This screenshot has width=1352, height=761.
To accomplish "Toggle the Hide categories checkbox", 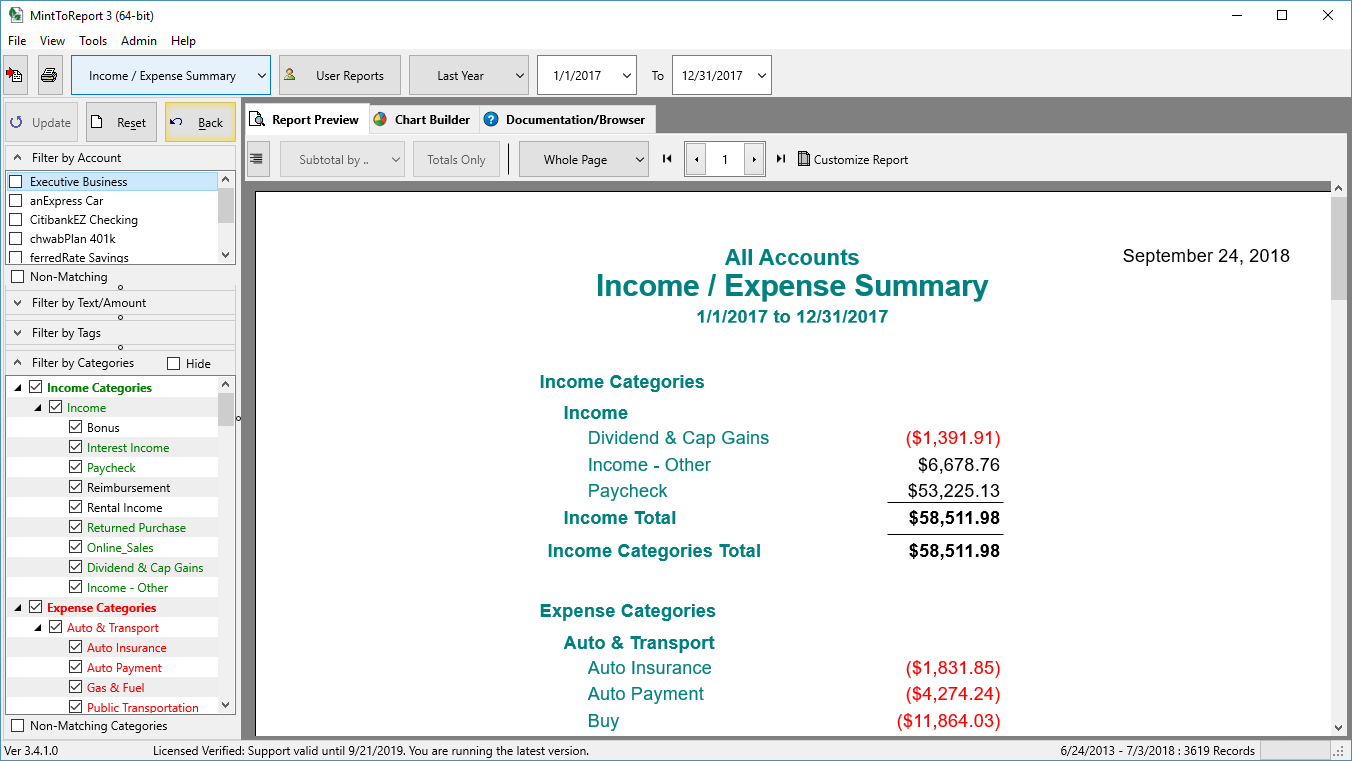I will click(174, 363).
